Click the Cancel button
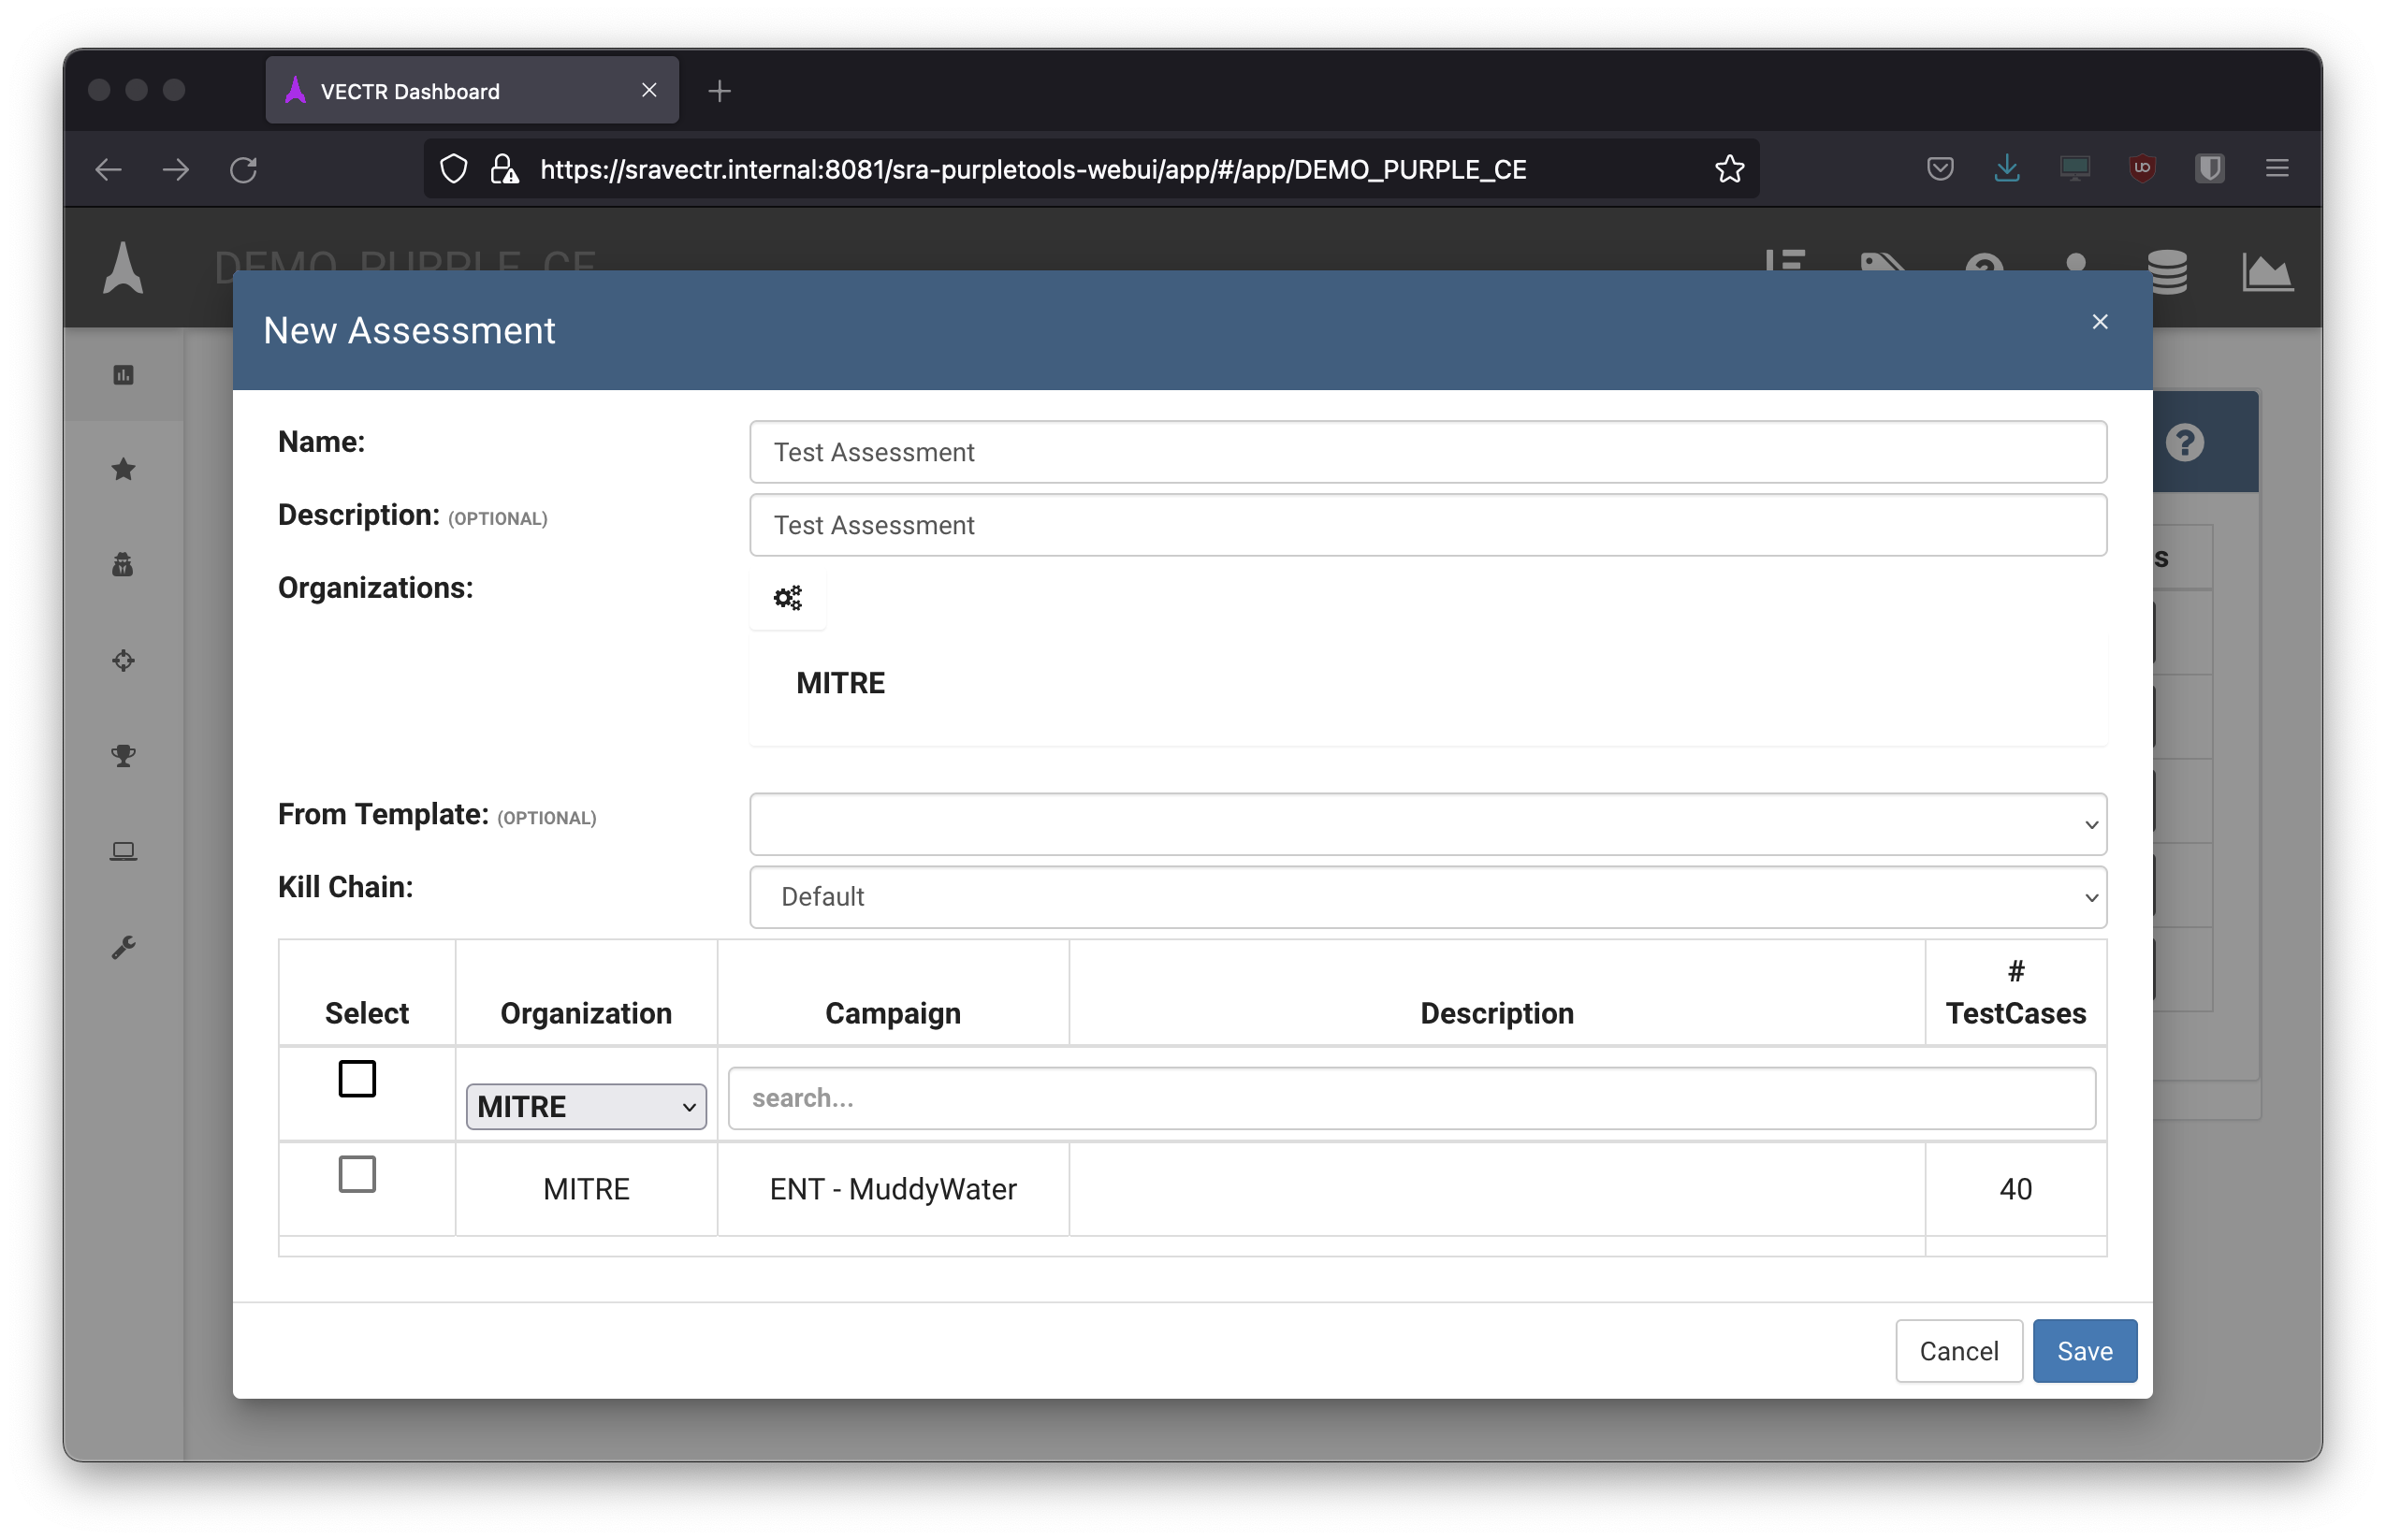Screen dimensions: 2386x1540 (x=1959, y=1351)
